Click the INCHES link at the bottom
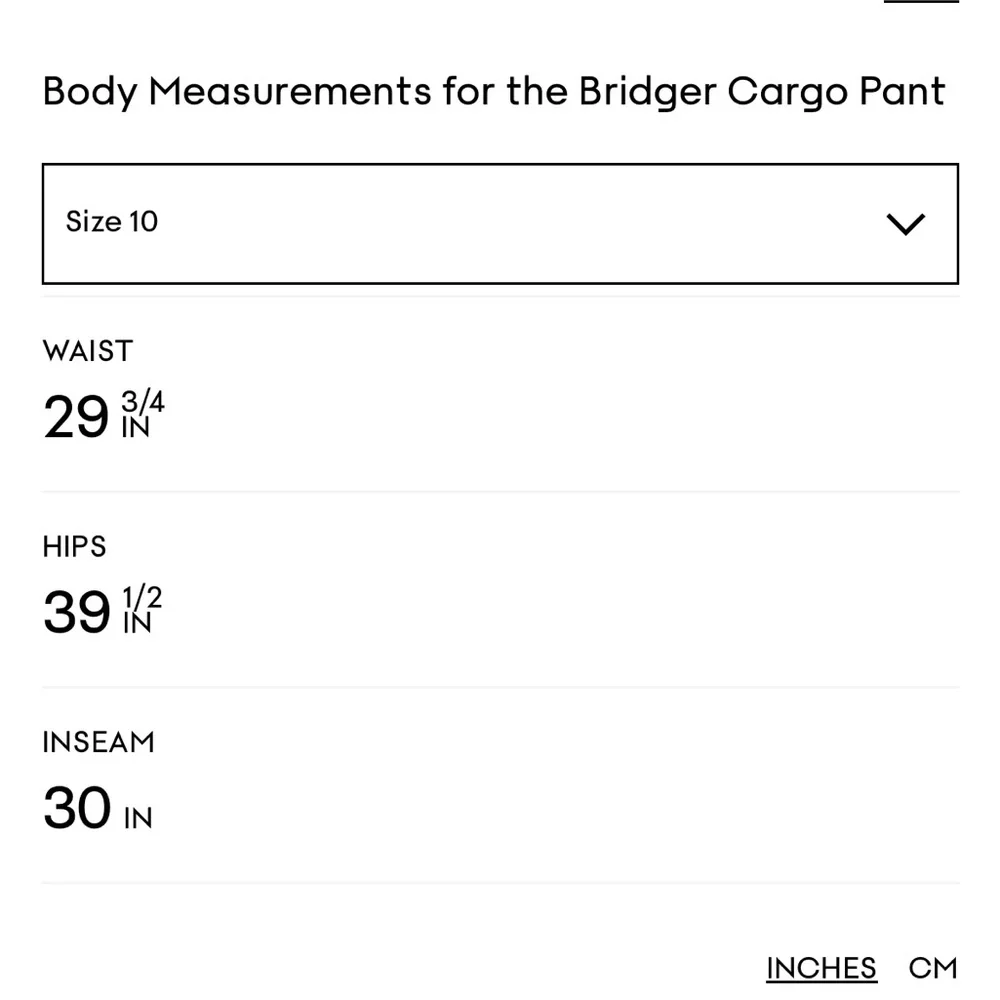This screenshot has width=1000, height=1000. [x=820, y=967]
